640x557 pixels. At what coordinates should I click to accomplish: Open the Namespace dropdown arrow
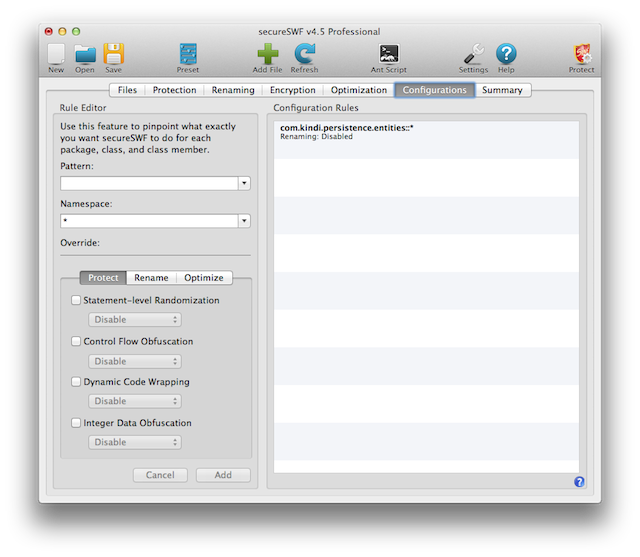[x=244, y=221]
